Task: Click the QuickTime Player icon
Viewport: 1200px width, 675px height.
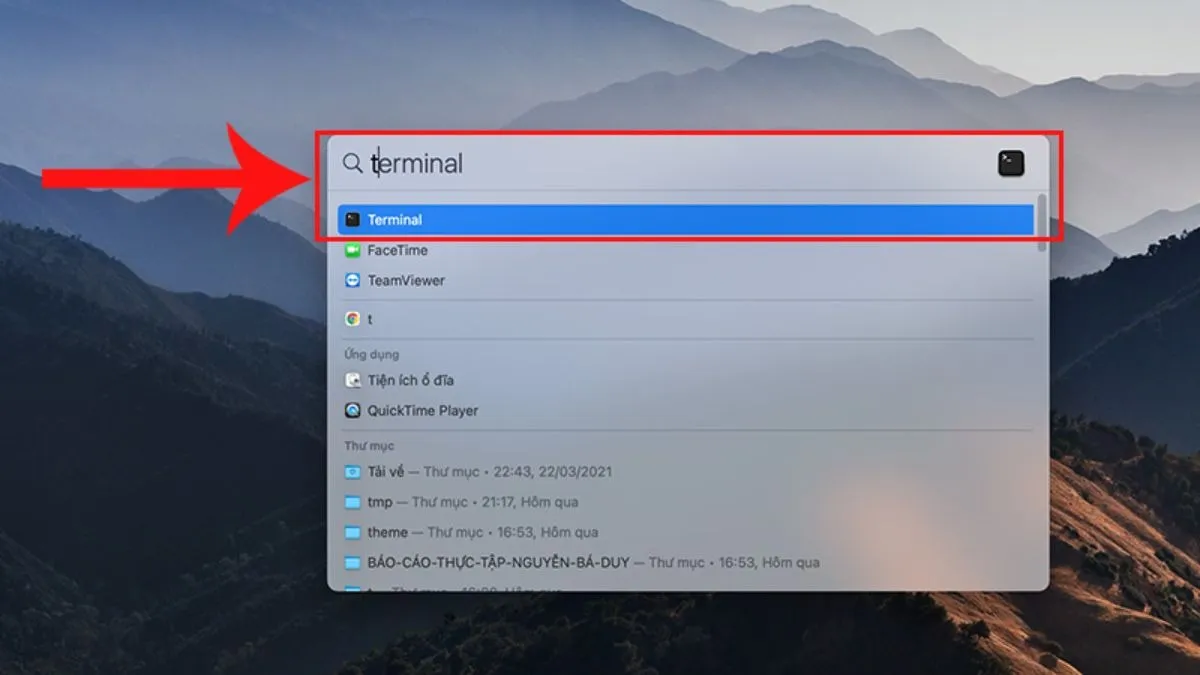Action: click(x=351, y=410)
